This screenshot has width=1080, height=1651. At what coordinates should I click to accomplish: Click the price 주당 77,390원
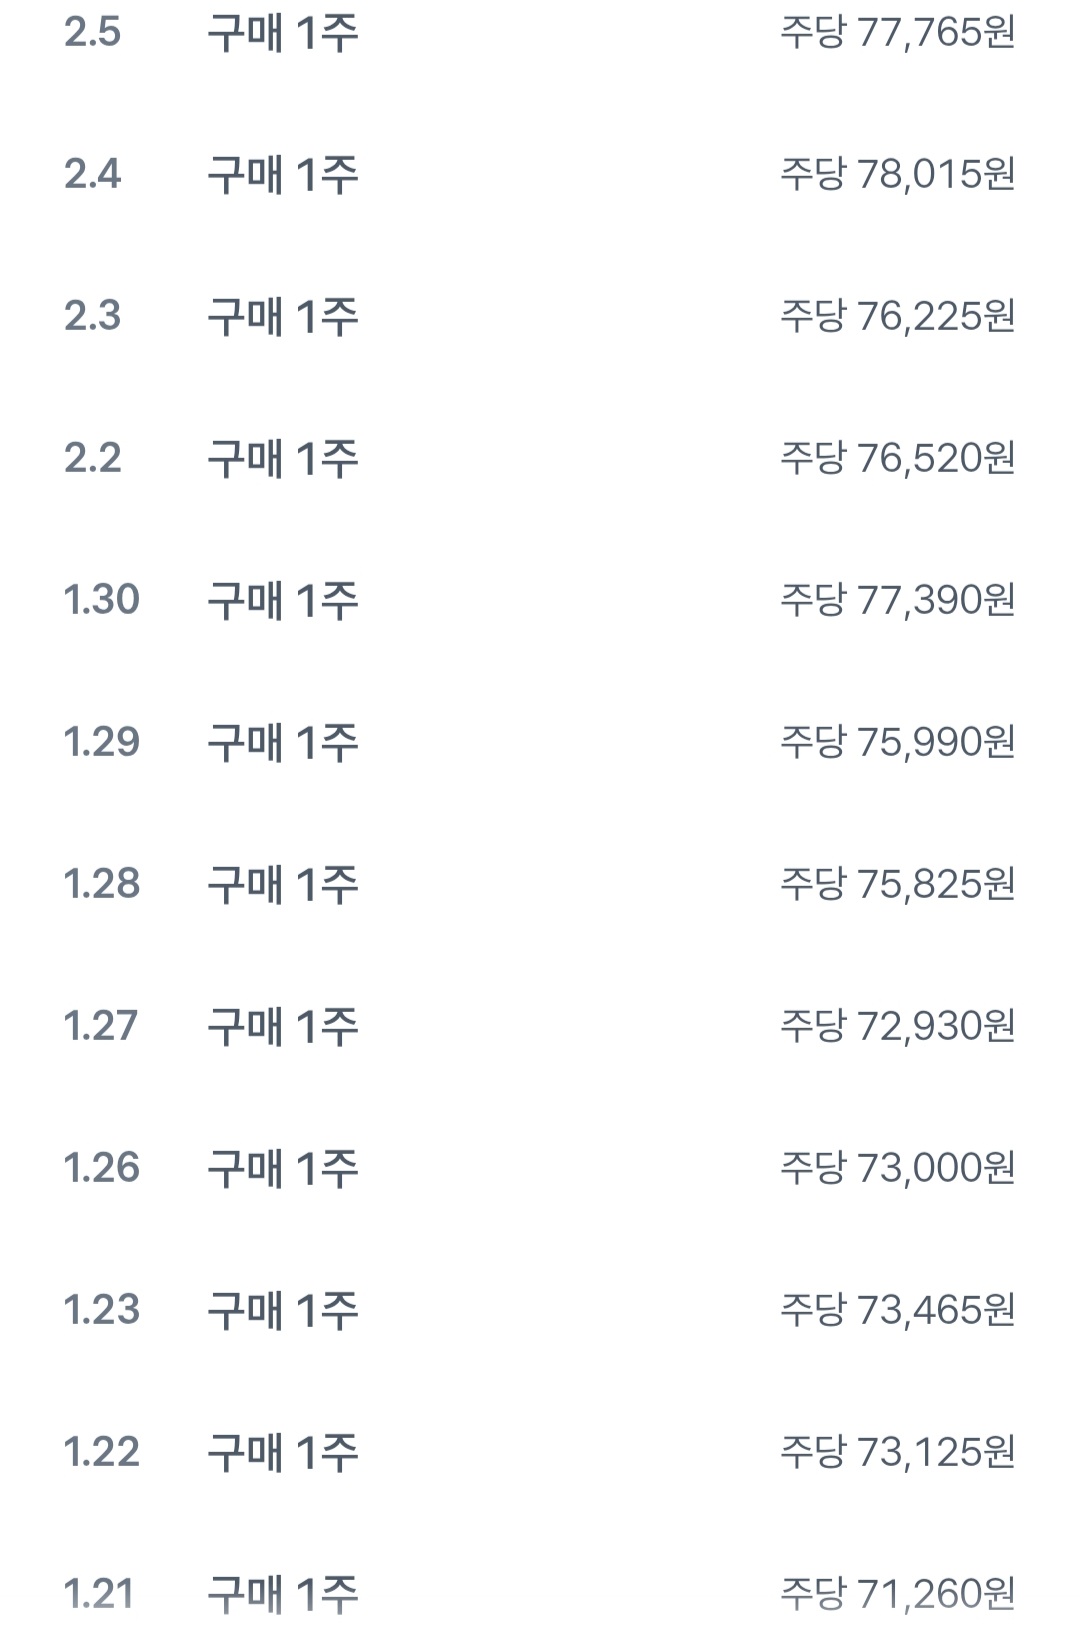pos(897,601)
